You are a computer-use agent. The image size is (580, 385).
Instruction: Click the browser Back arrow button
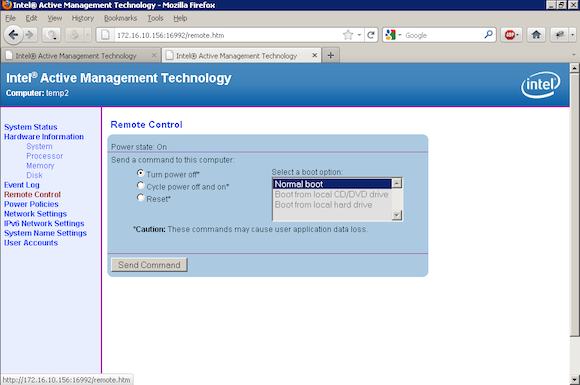(x=13, y=35)
